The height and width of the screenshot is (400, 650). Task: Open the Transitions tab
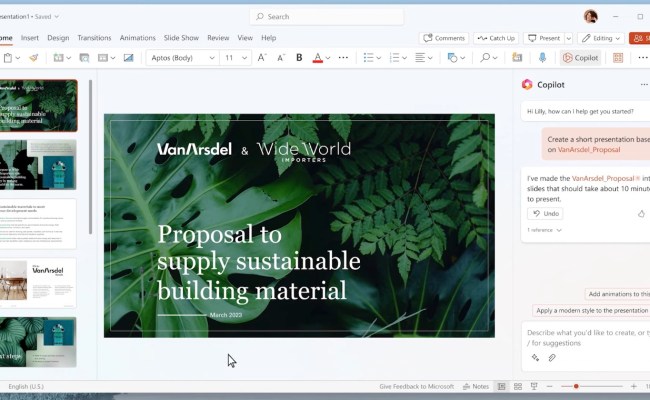tap(94, 38)
